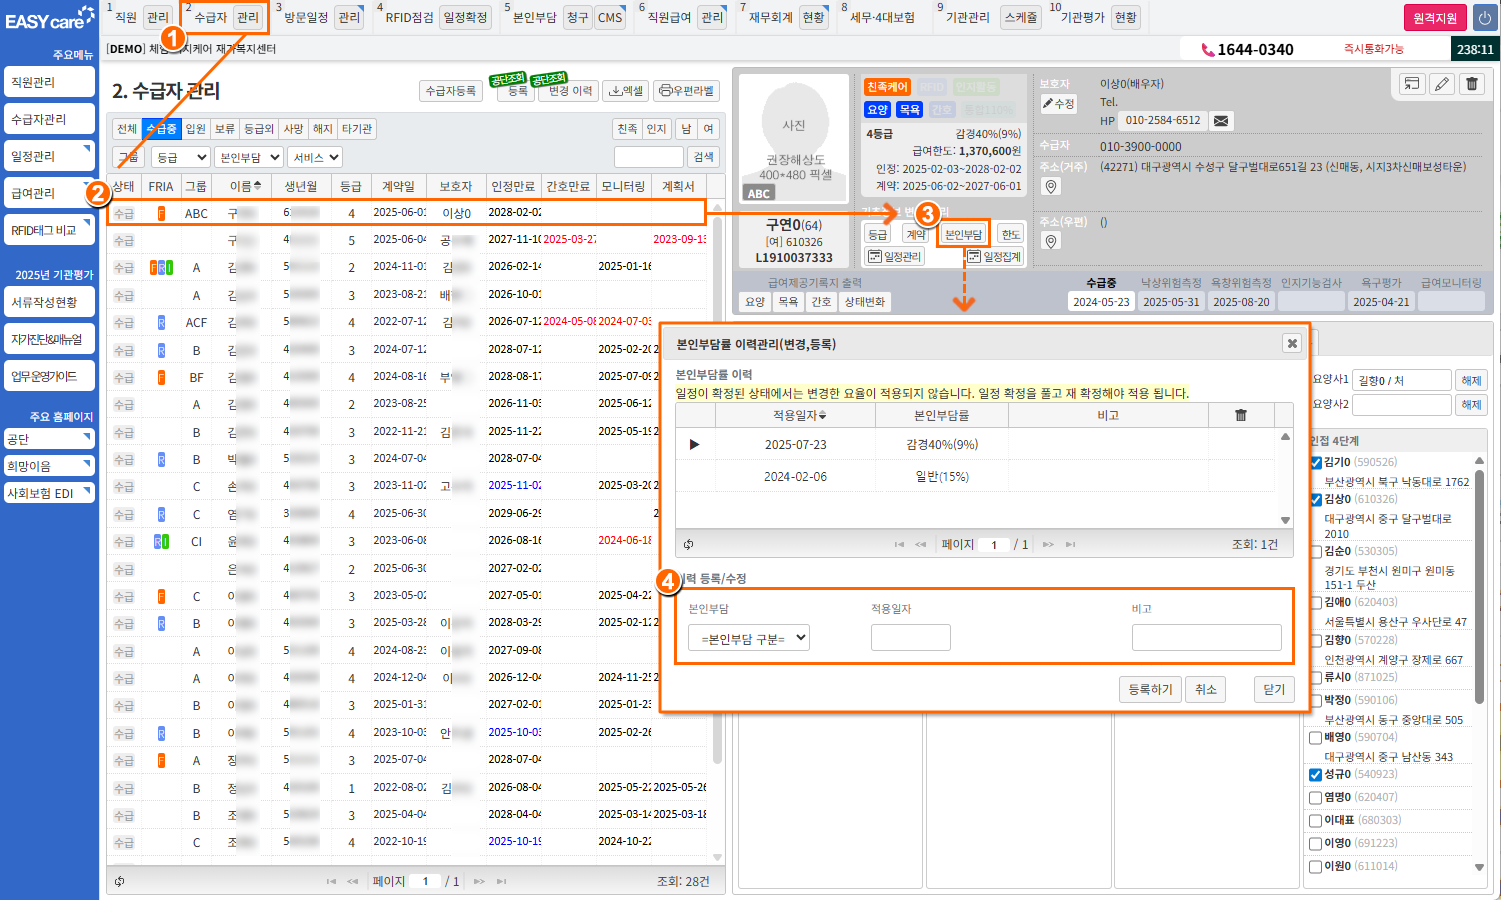Image resolution: width=1501 pixels, height=900 pixels.
Task: Expand the 서비스 filter dropdown
Action: (x=315, y=157)
